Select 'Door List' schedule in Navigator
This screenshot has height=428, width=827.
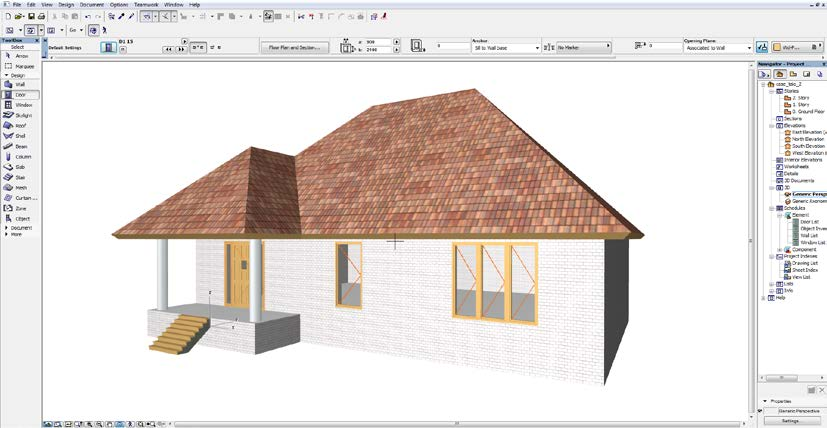coord(805,222)
